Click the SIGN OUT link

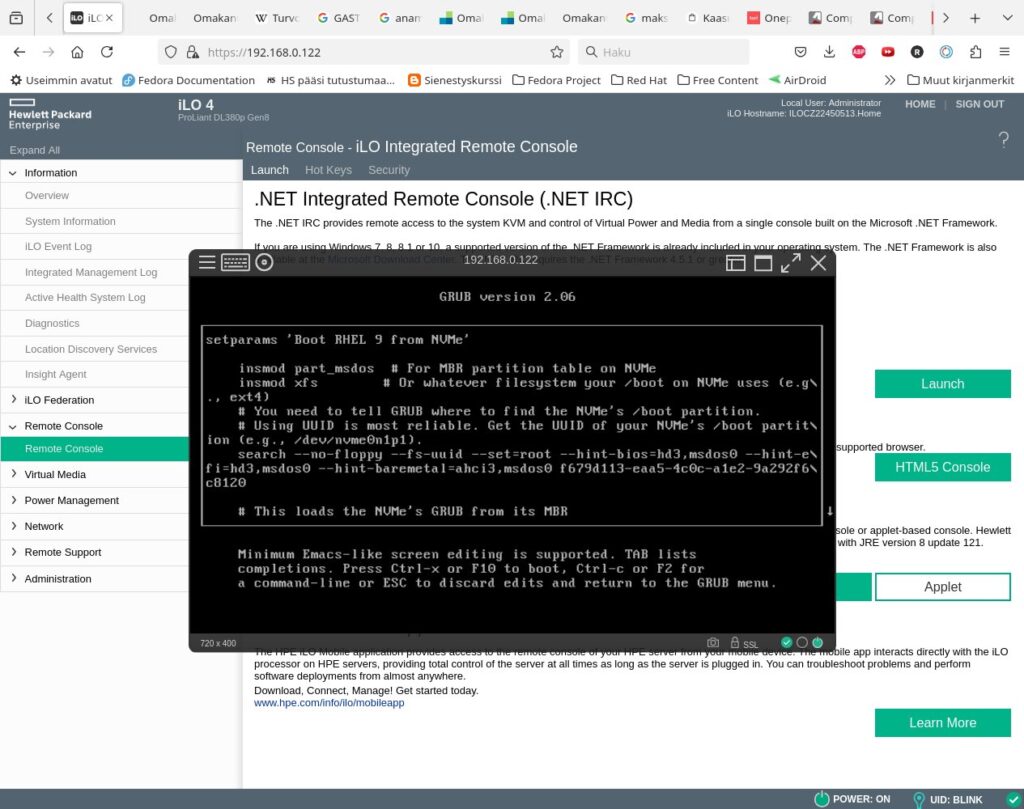pyautogui.click(x=980, y=104)
